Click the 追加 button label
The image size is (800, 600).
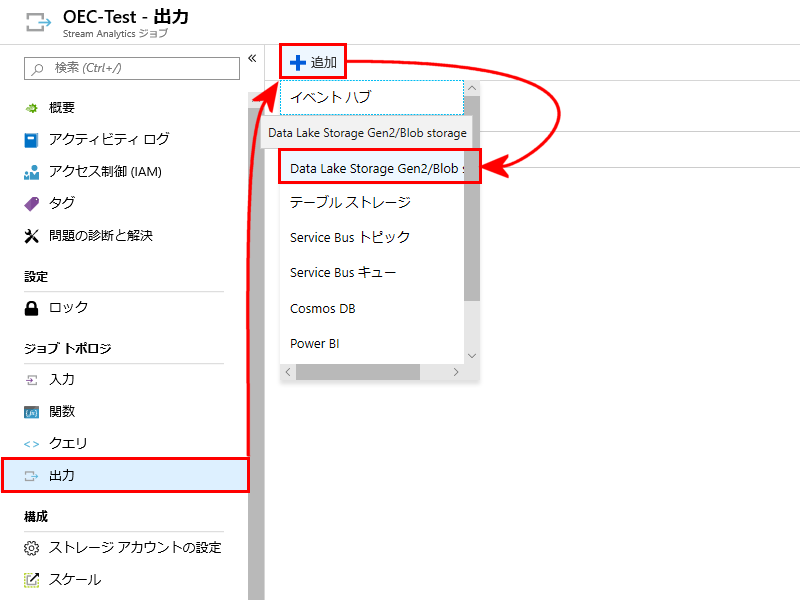pyautogui.click(x=324, y=62)
